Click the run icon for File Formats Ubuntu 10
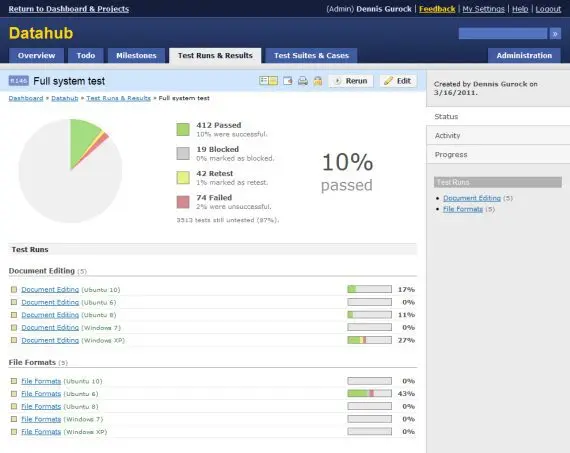 14,381
